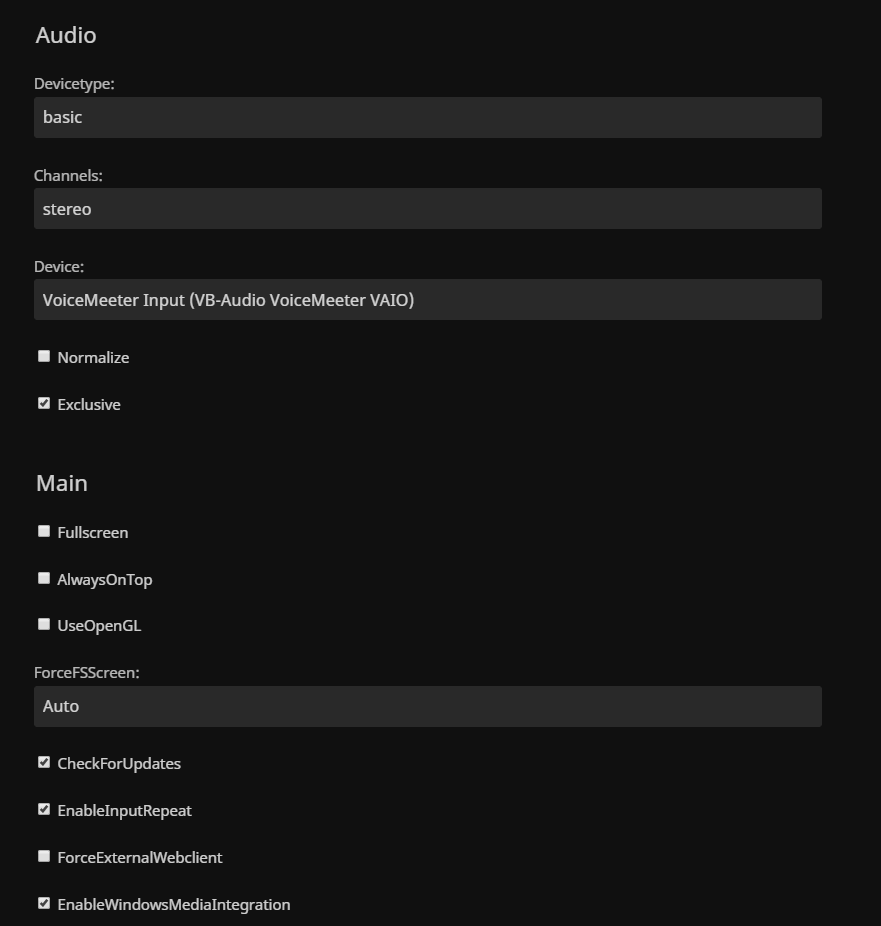Viewport: 881px width, 926px height.
Task: Click the ForceFSScreen field label
Action: (87, 673)
